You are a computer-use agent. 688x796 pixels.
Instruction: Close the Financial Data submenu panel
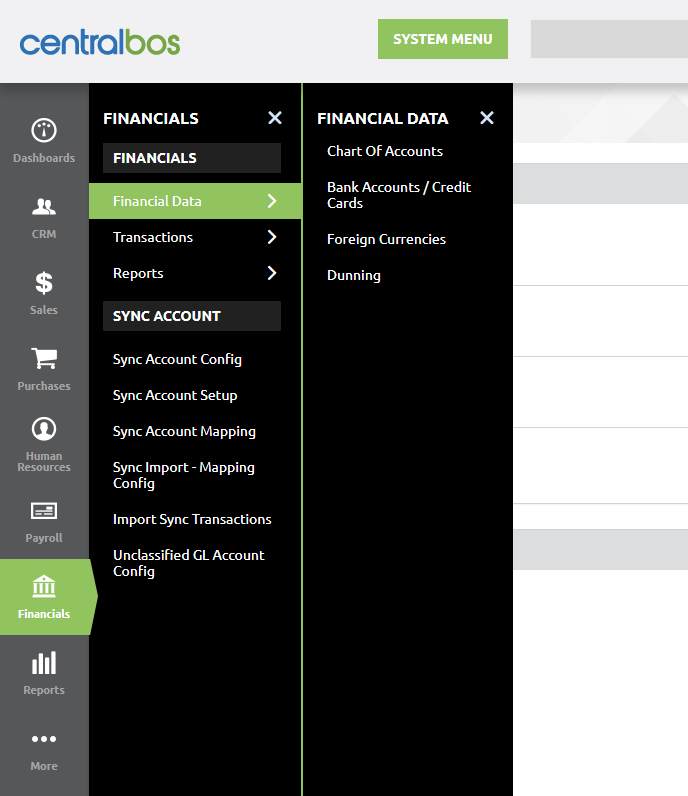coord(487,118)
